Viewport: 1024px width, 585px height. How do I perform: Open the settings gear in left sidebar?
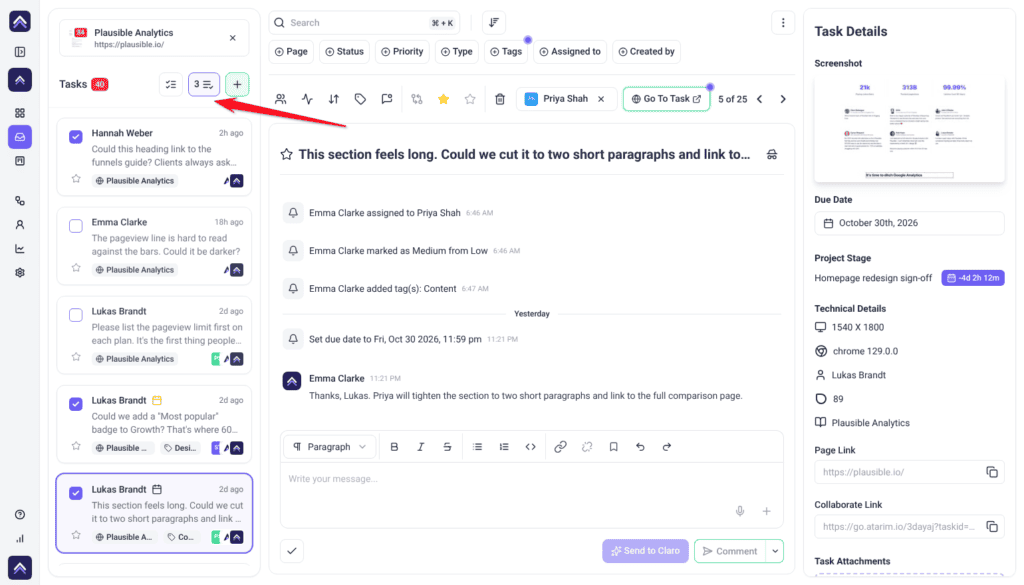click(x=20, y=273)
